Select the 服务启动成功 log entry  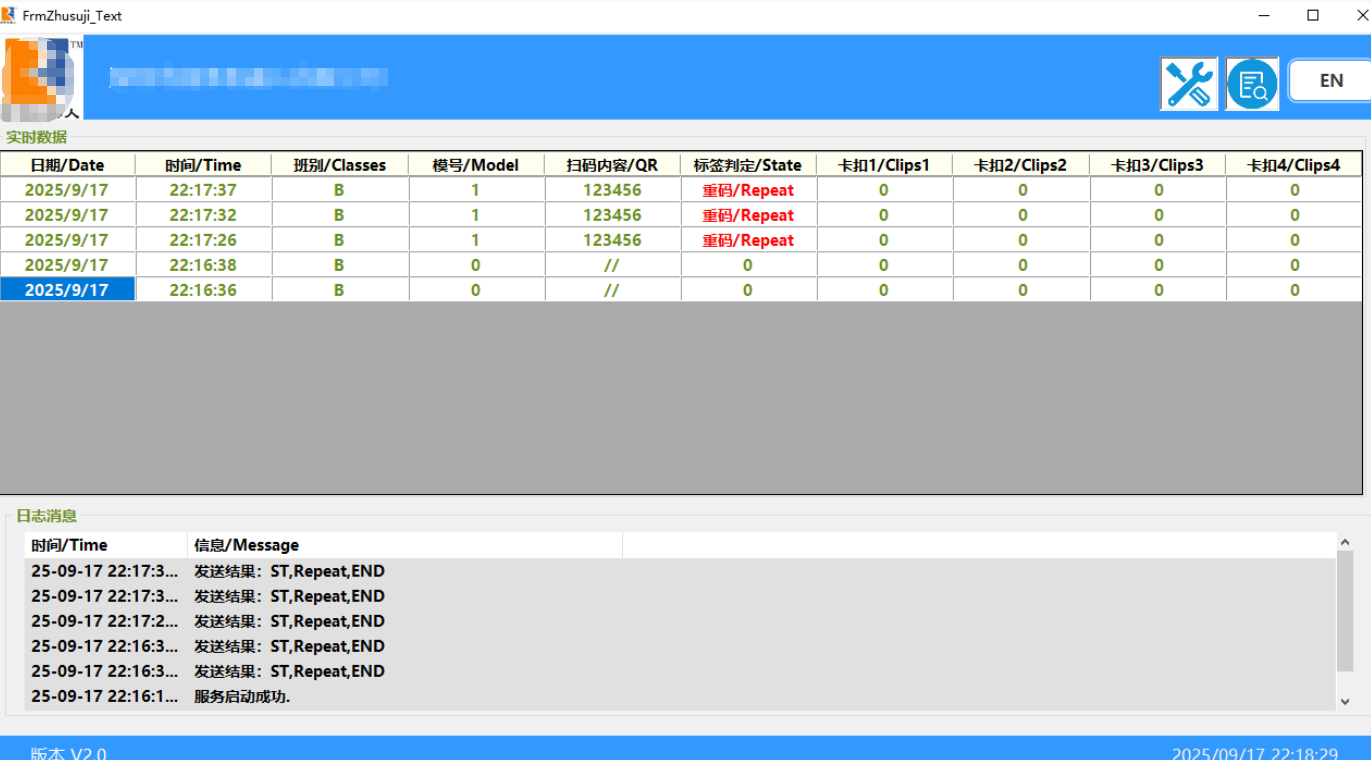tap(242, 697)
